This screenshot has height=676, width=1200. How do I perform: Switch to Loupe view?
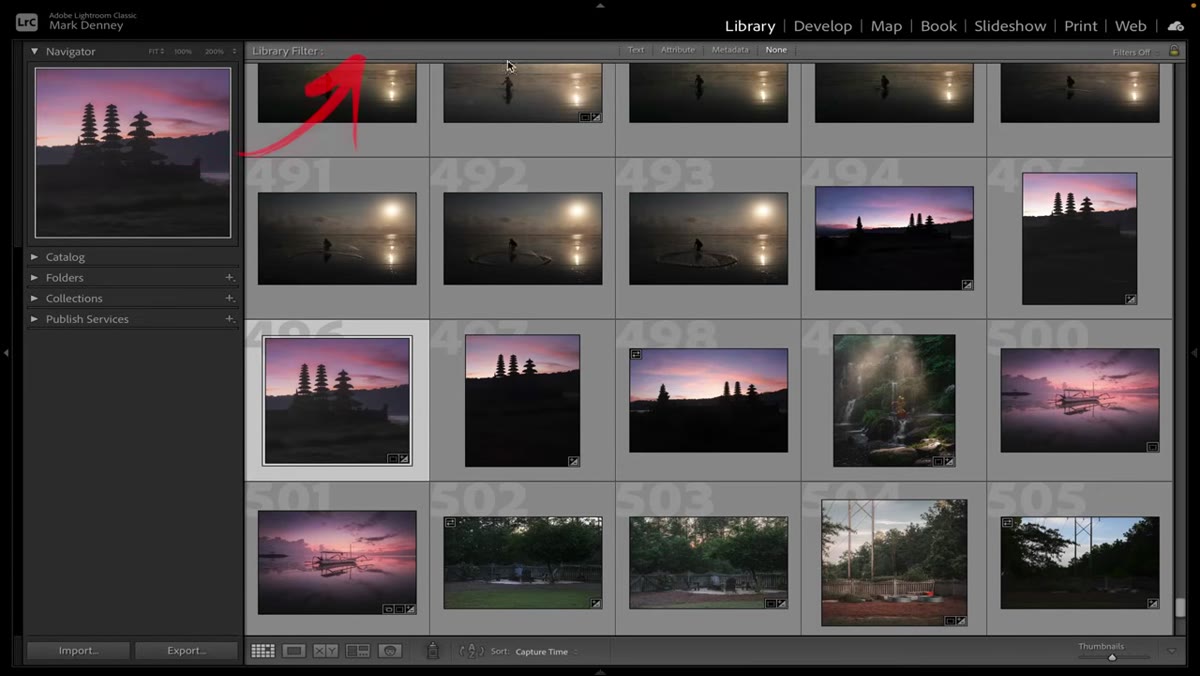(294, 651)
